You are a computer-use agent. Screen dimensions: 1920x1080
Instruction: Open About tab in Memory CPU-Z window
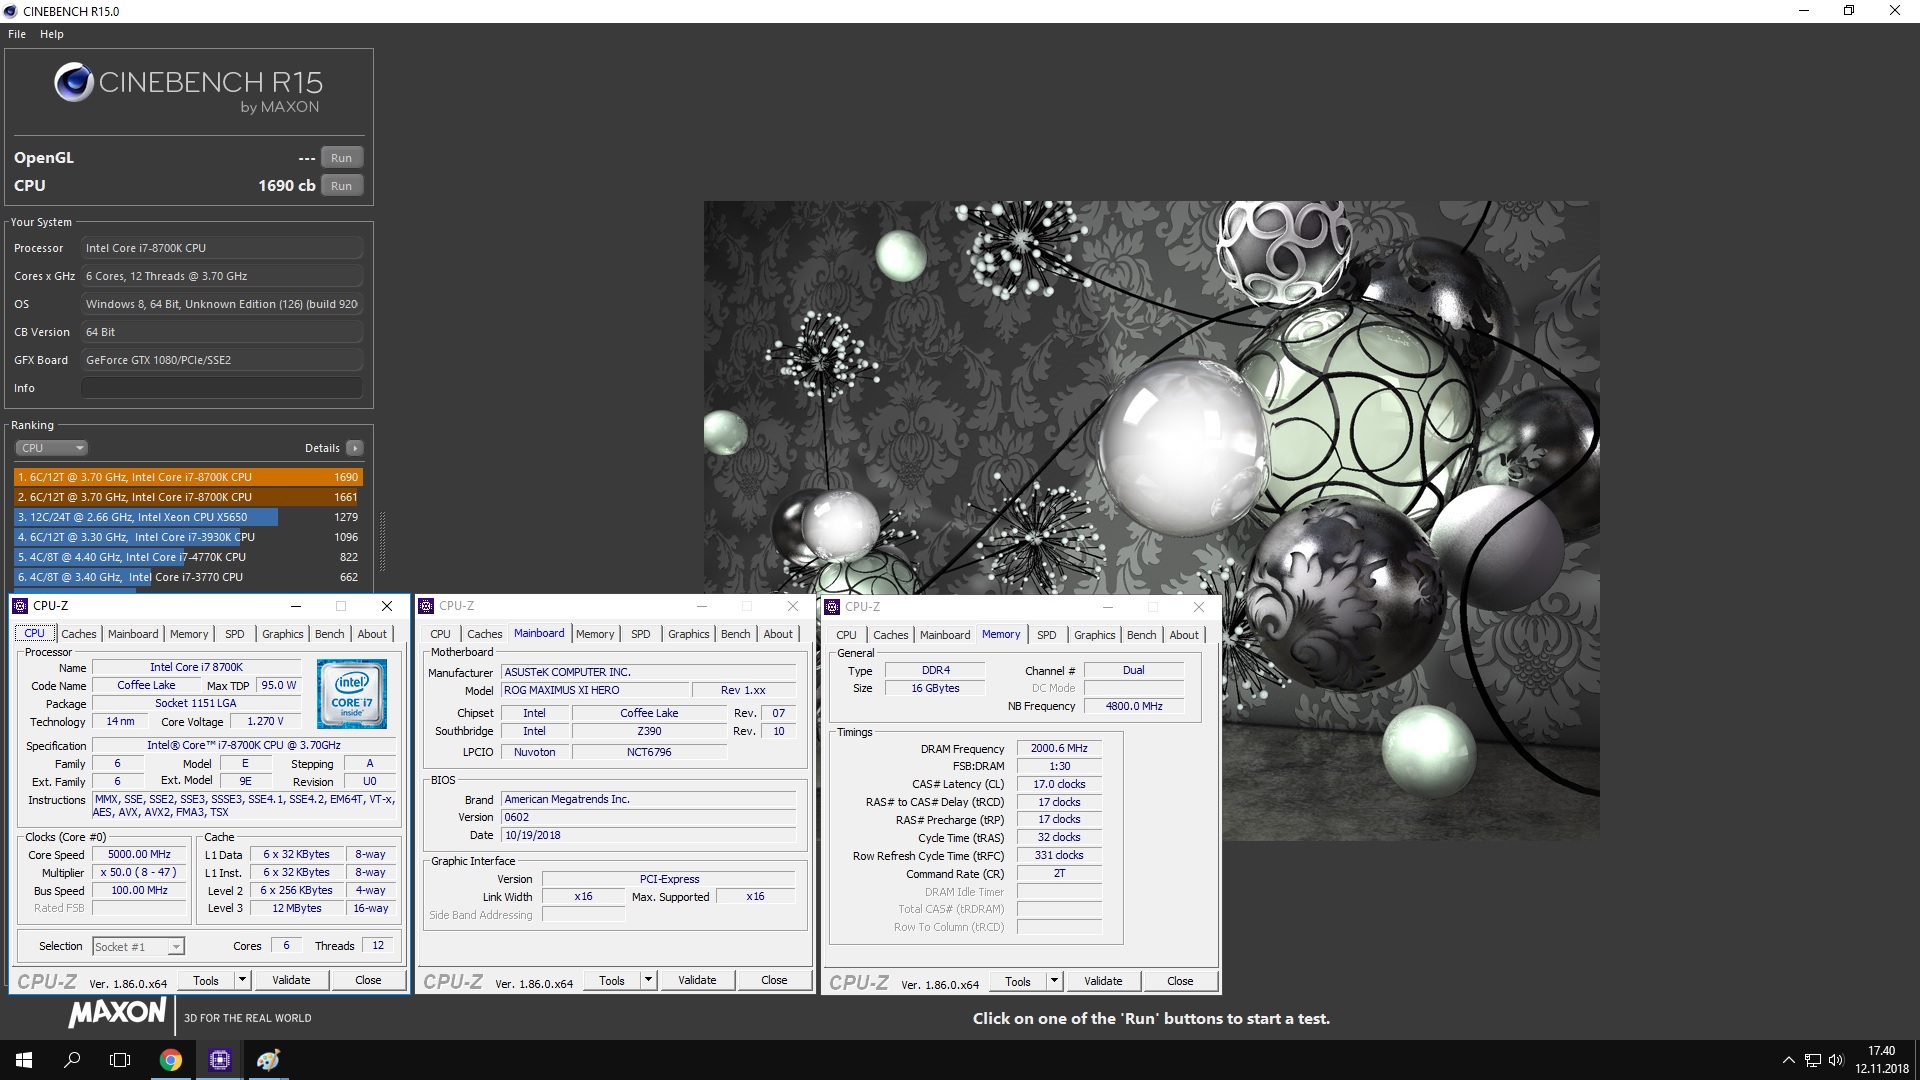coord(1184,635)
